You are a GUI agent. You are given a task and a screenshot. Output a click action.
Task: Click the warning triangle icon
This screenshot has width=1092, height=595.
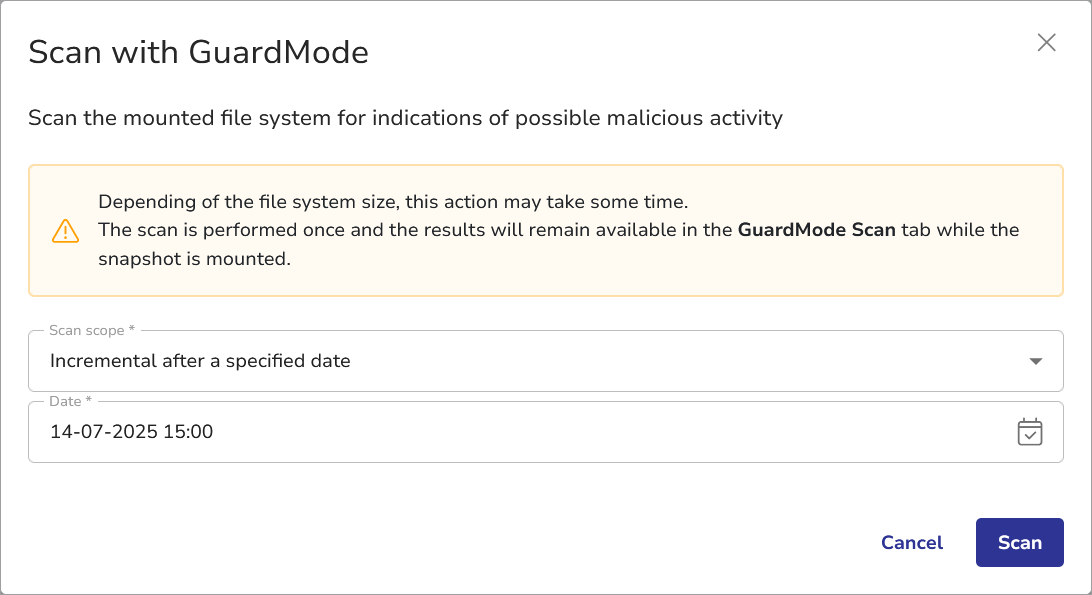[65, 231]
